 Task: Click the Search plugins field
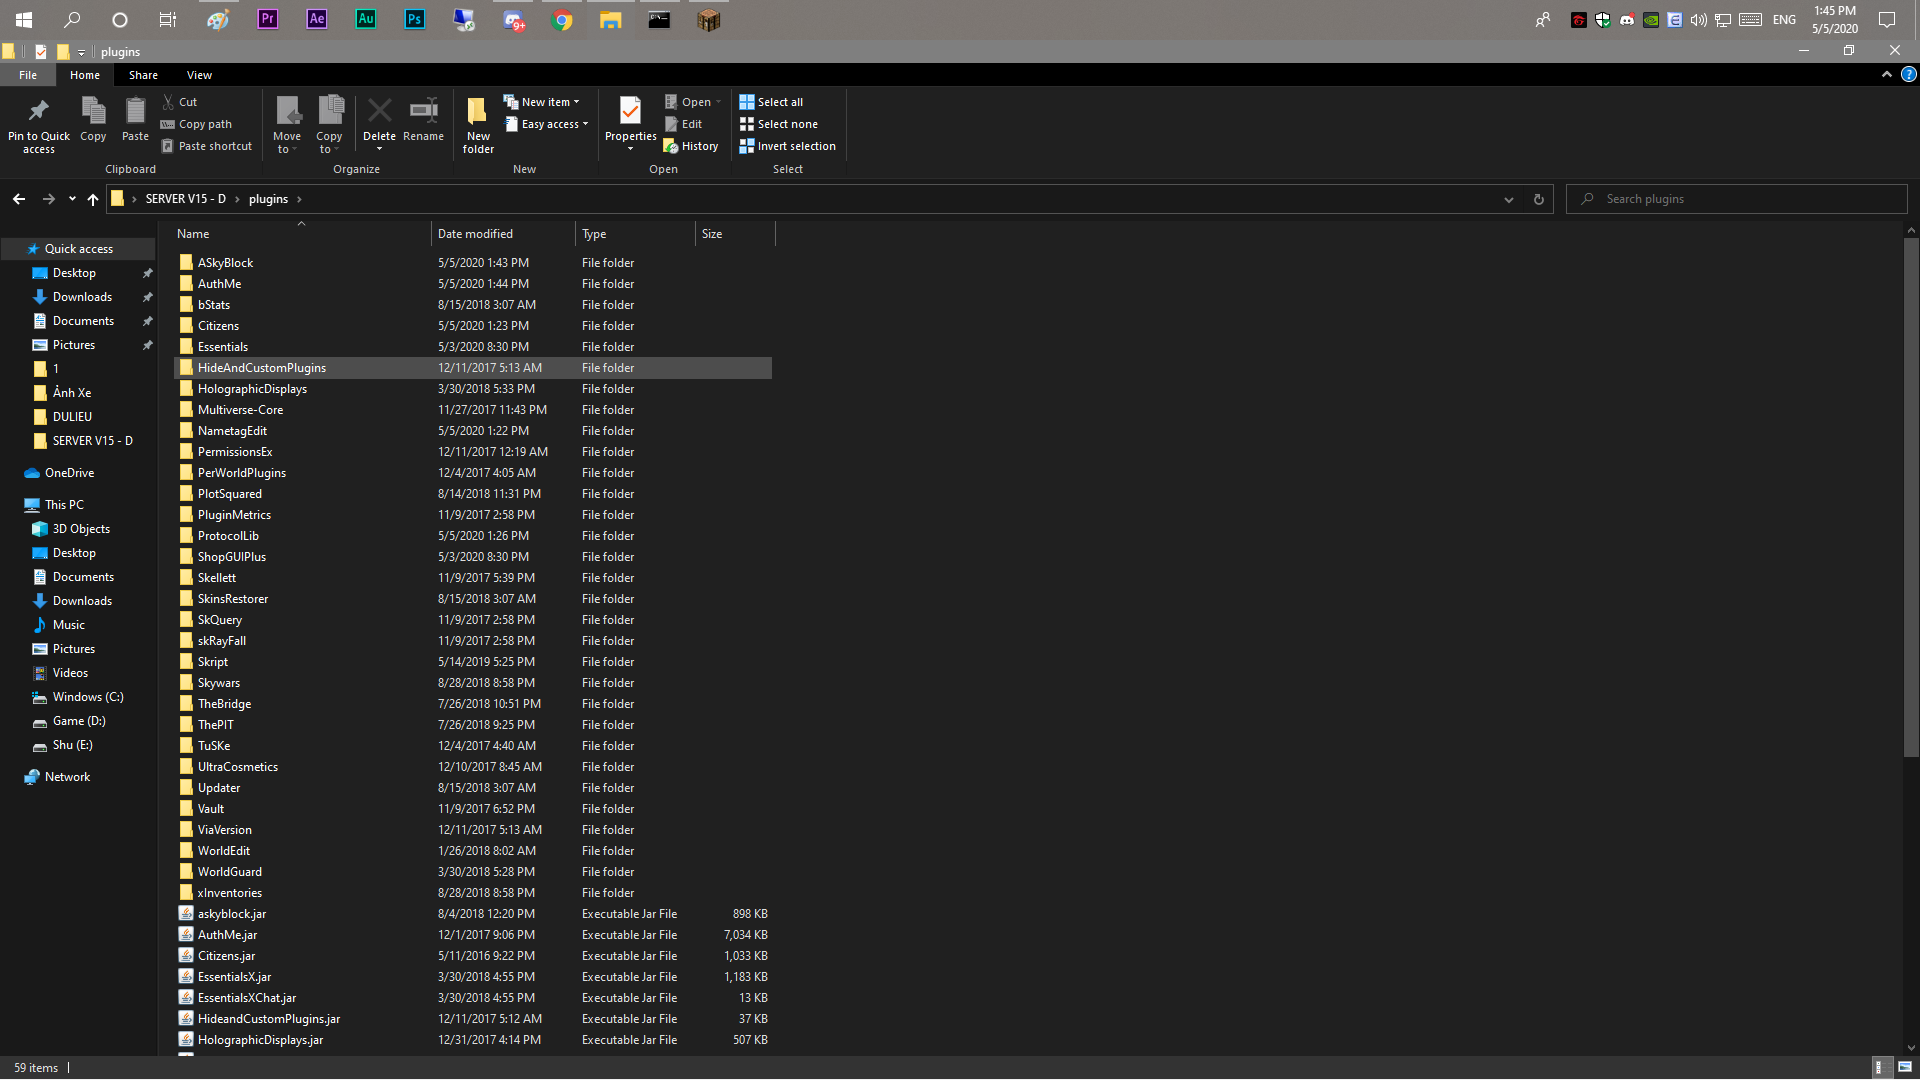pyautogui.click(x=1745, y=199)
